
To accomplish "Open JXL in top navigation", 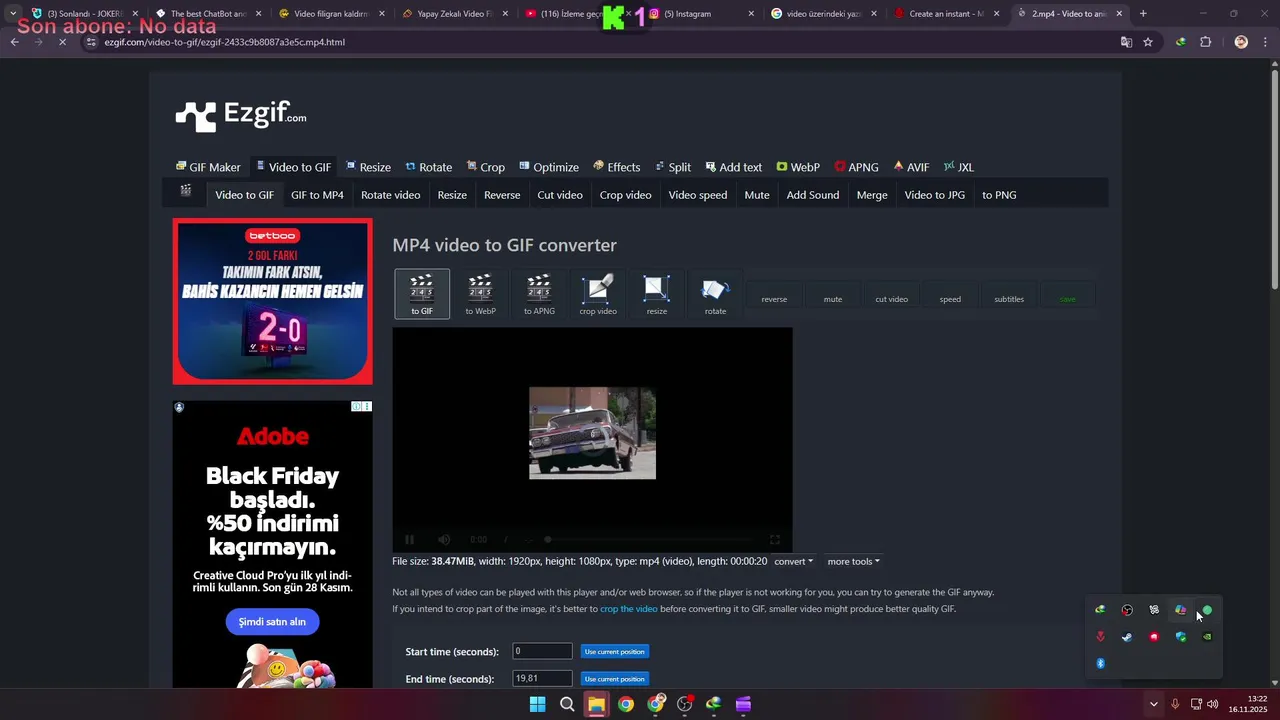I will (959, 167).
